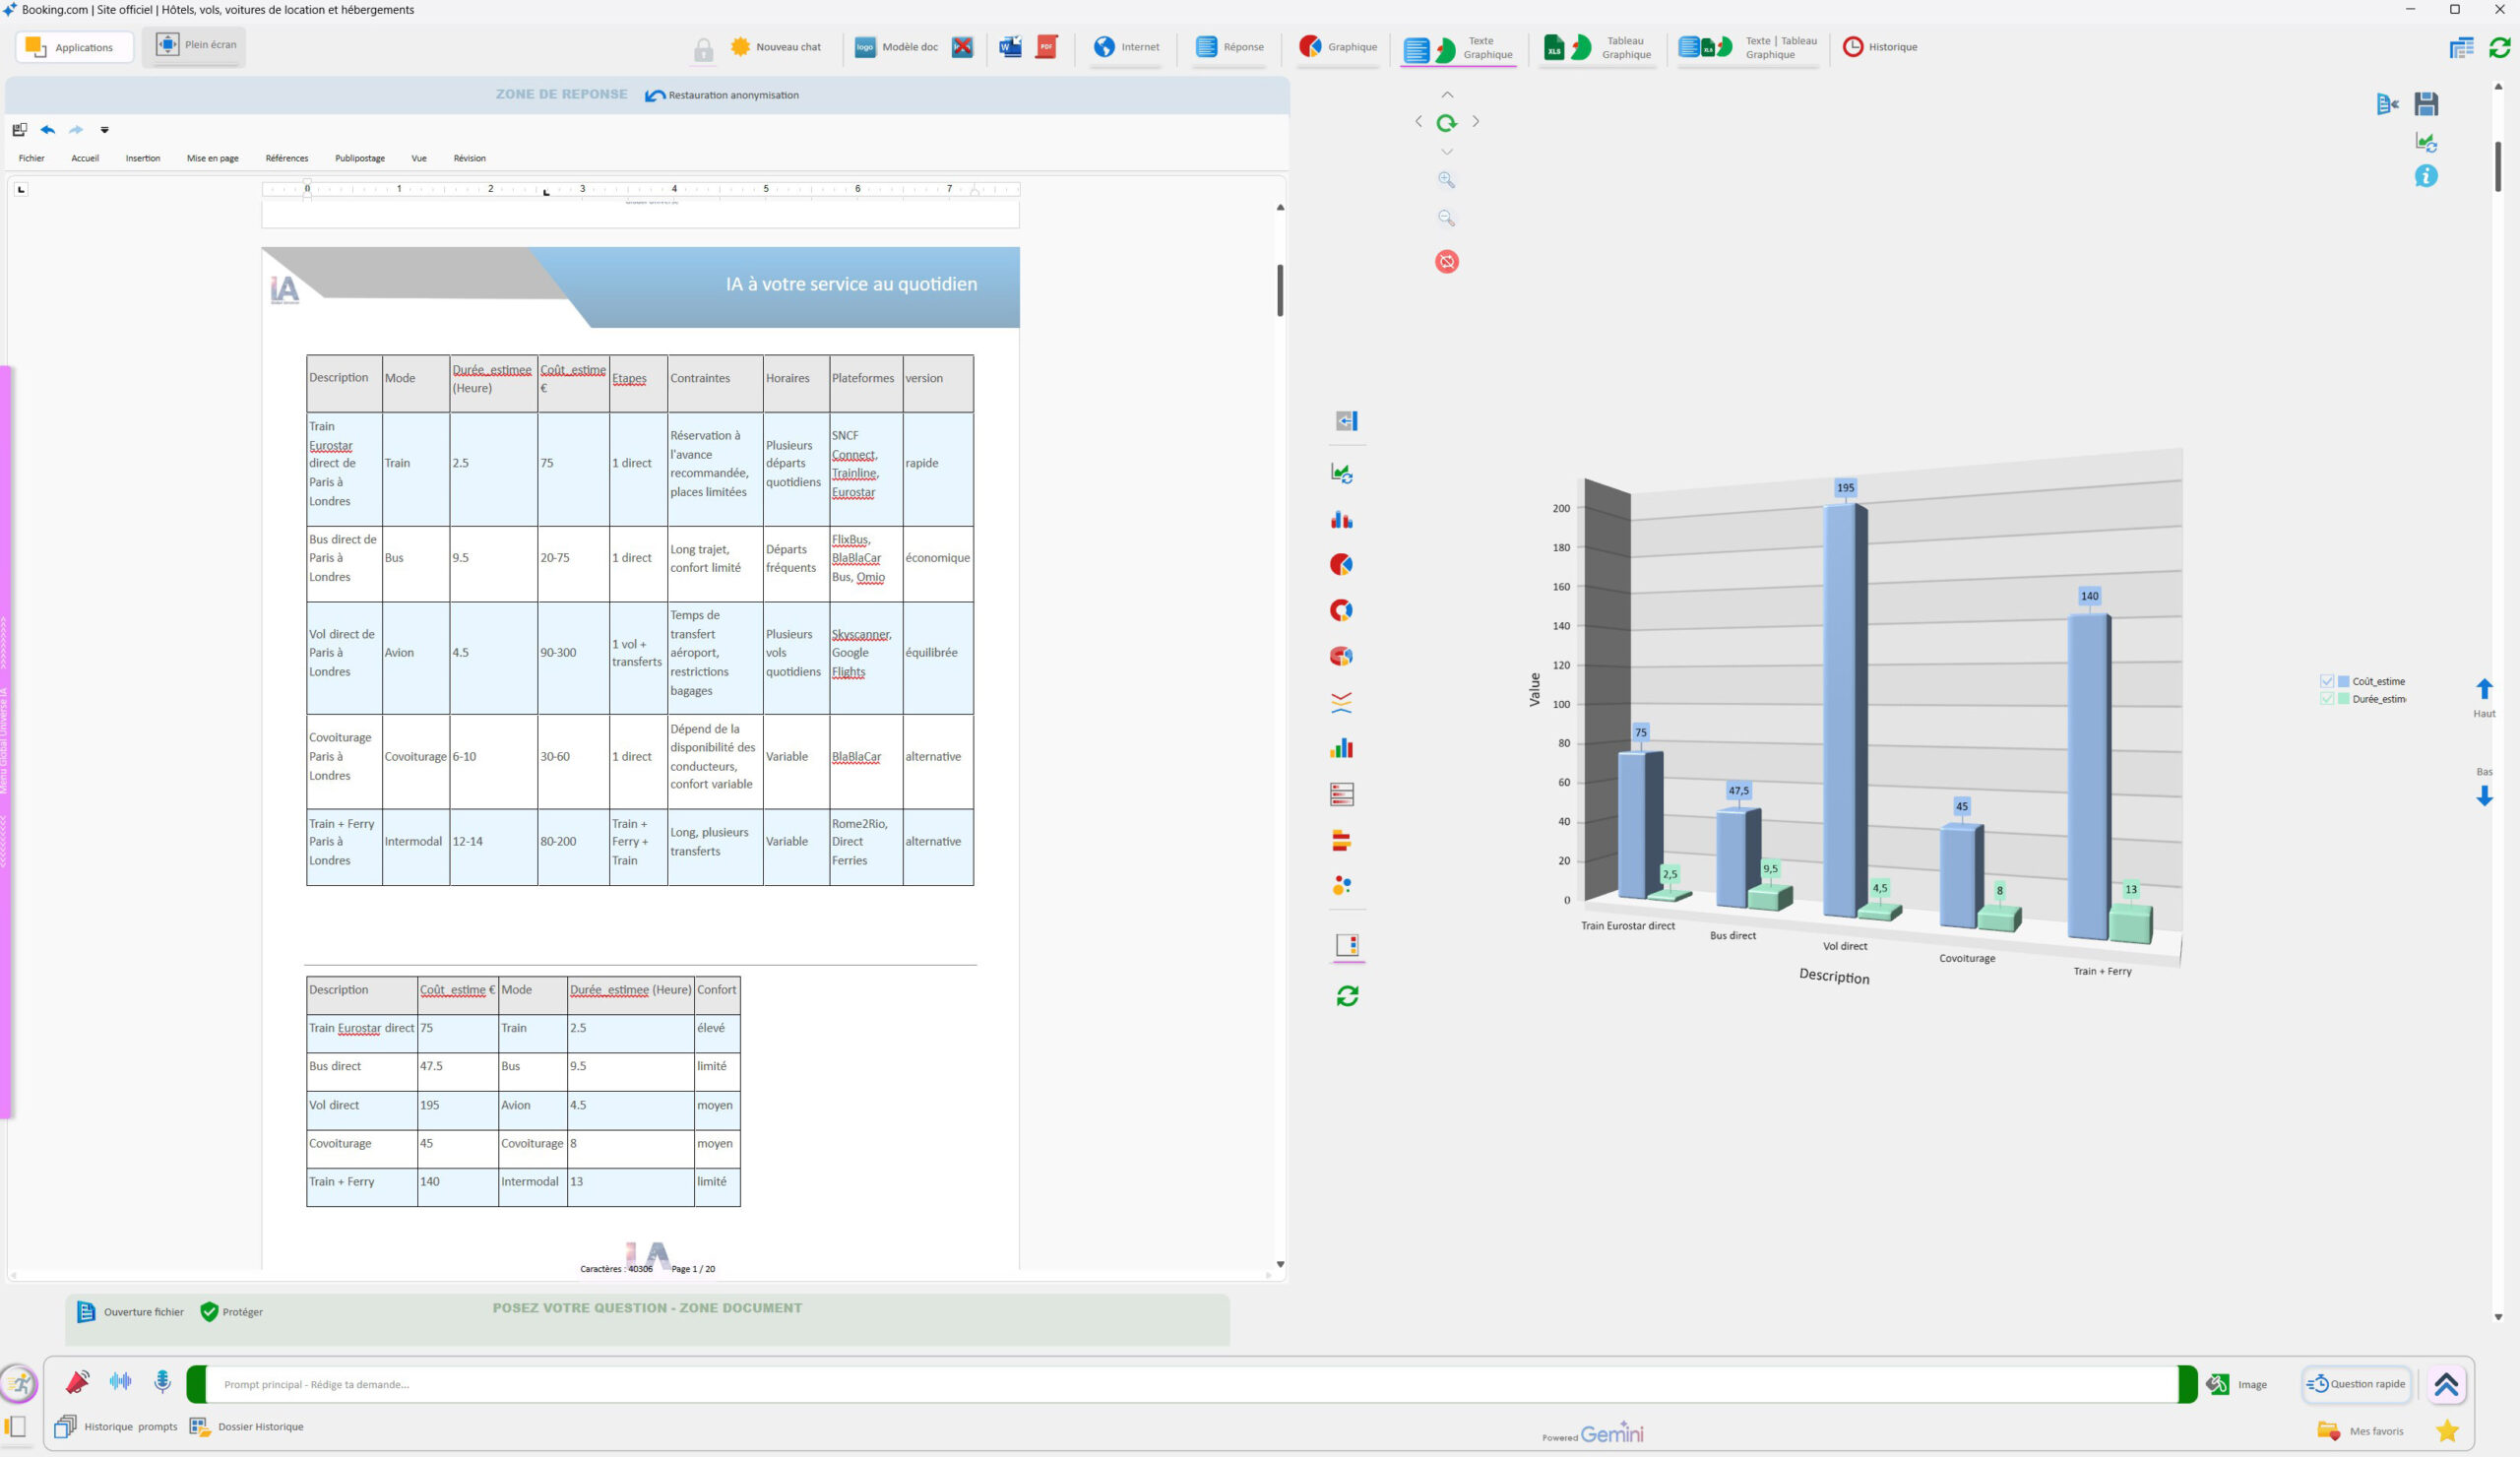Select the pie chart type icon

[1341, 565]
